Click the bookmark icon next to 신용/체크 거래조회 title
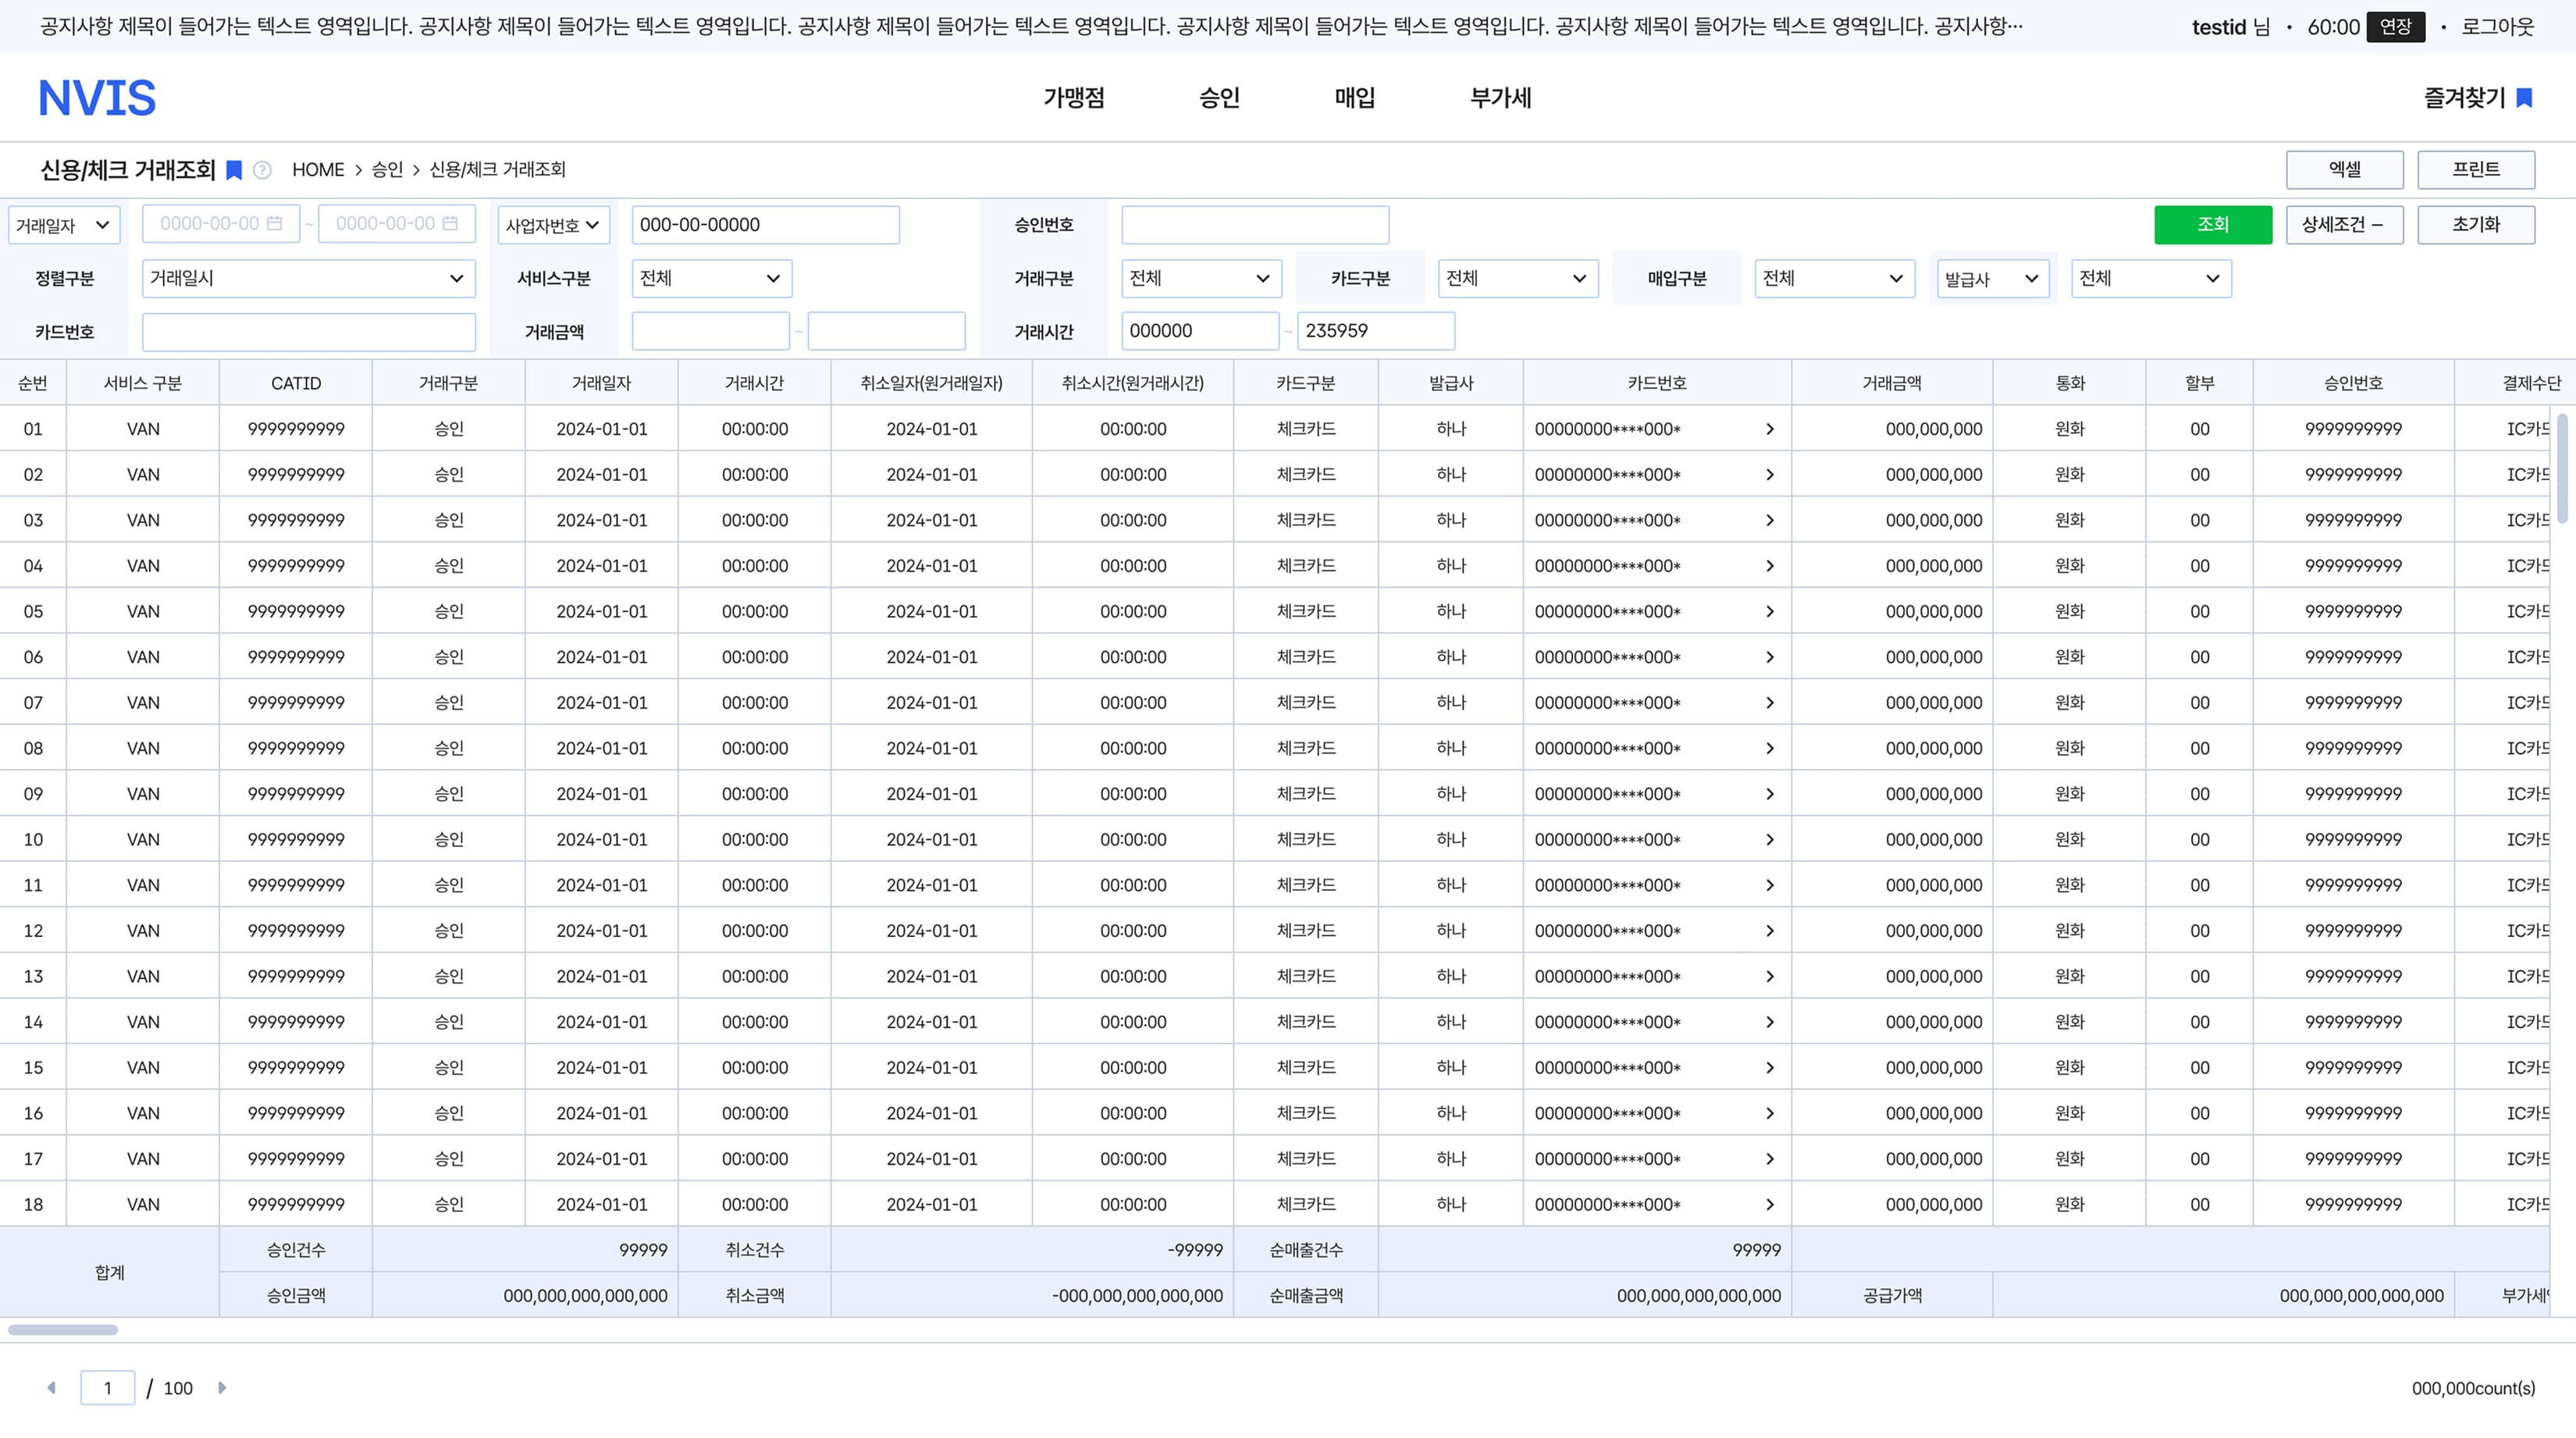This screenshot has height=1438, width=2576. [x=234, y=170]
